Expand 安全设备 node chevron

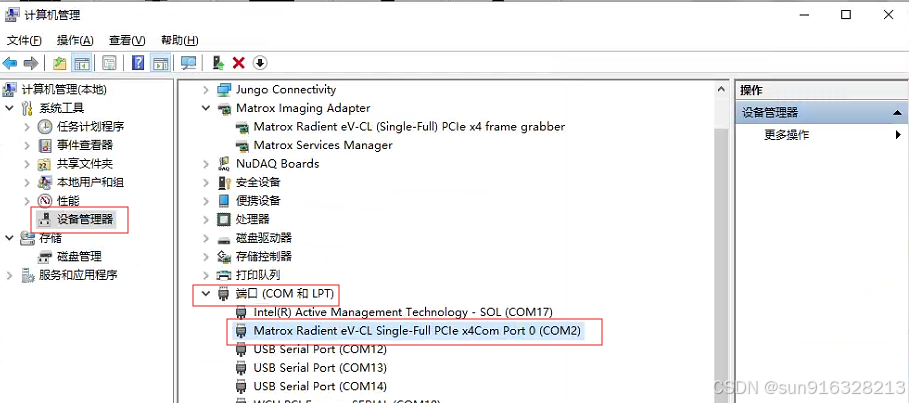point(205,183)
